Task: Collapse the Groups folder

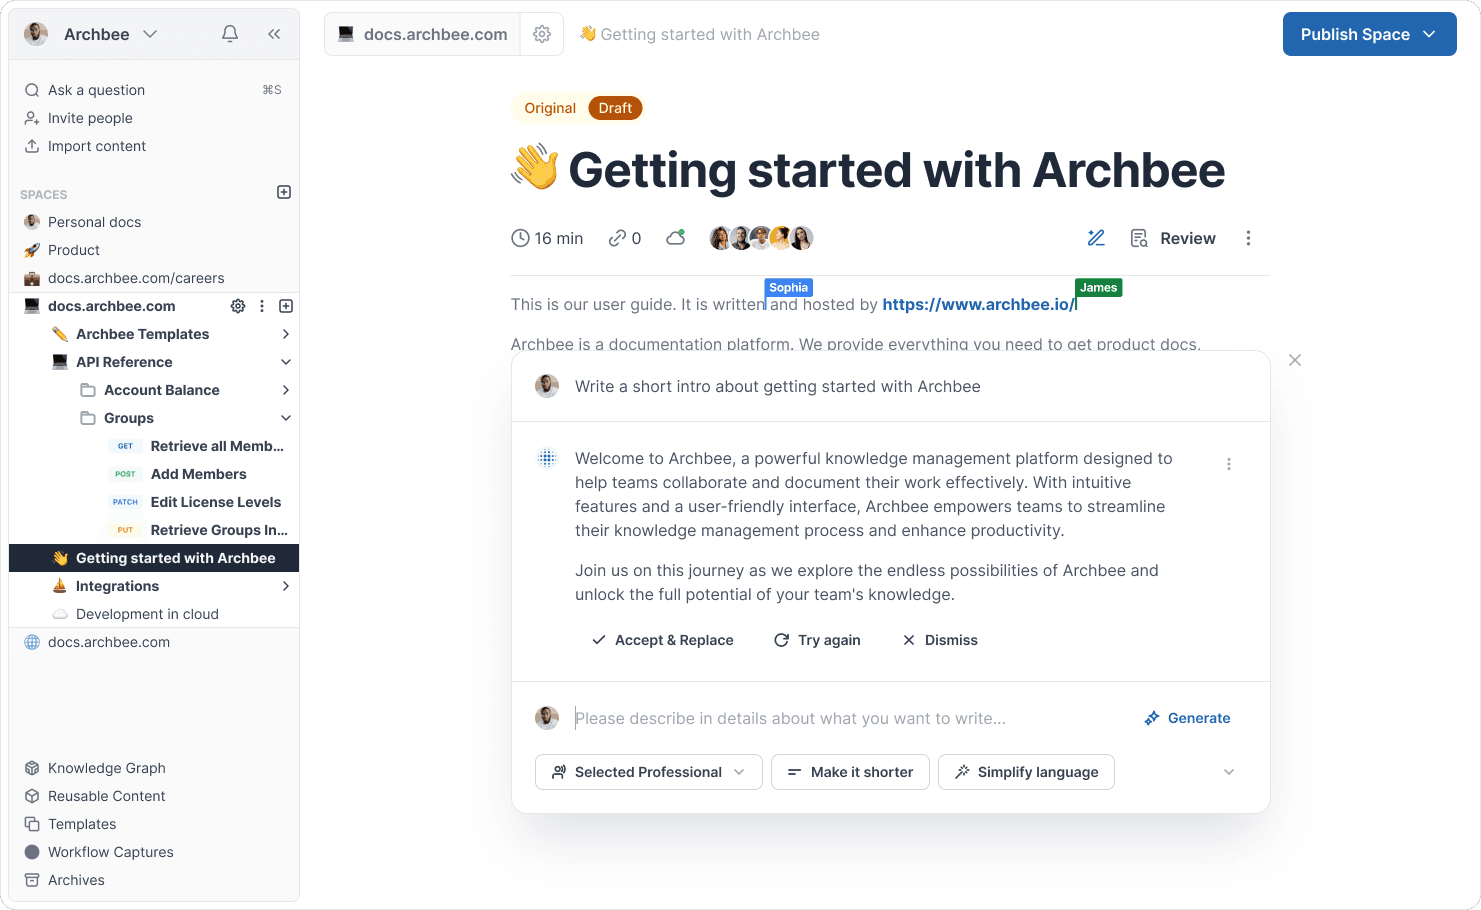Action: [x=286, y=418]
